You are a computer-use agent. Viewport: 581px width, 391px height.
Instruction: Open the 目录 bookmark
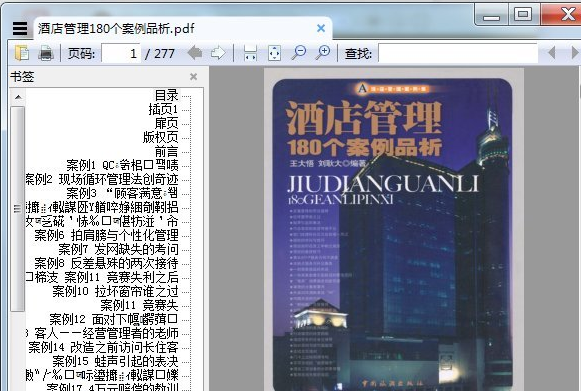[166, 95]
